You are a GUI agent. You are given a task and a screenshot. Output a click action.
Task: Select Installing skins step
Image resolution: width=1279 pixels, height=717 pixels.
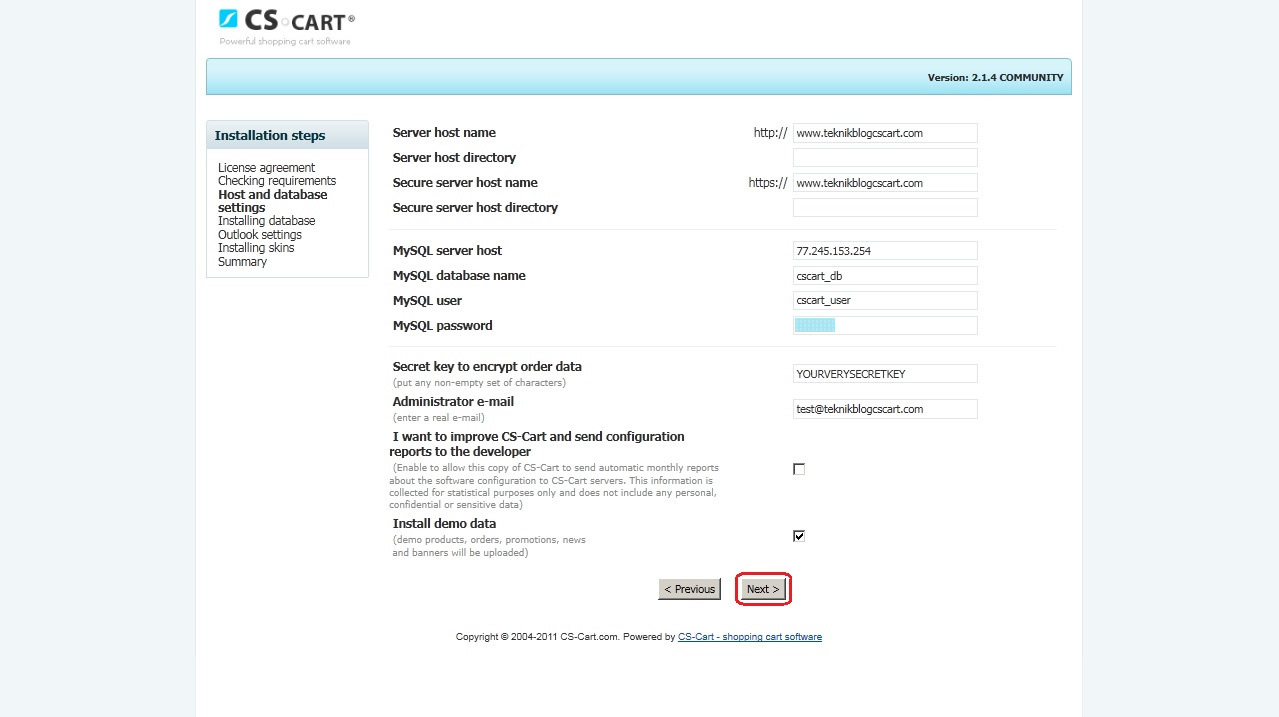[x=256, y=248]
